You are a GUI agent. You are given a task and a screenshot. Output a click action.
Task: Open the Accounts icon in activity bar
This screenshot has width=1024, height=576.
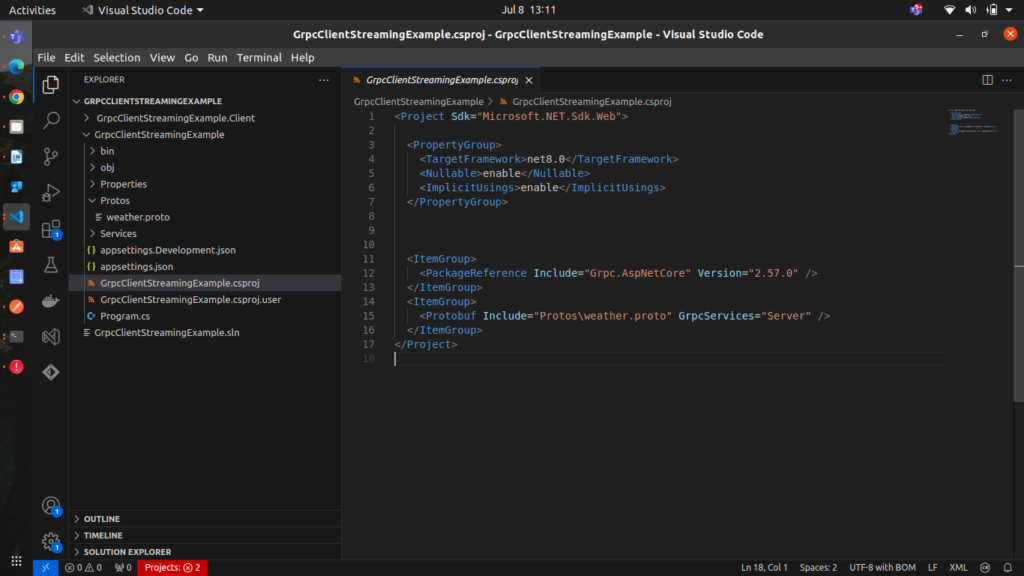[x=51, y=506]
